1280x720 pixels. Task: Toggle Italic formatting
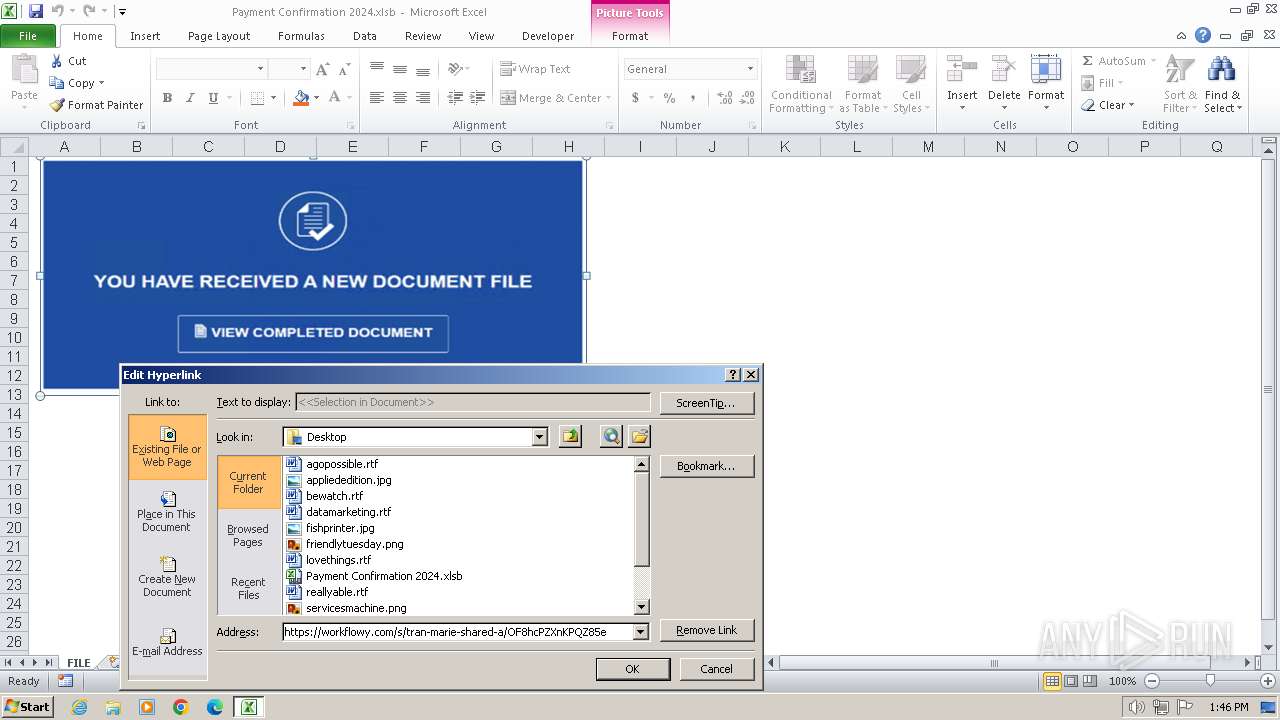pyautogui.click(x=190, y=98)
